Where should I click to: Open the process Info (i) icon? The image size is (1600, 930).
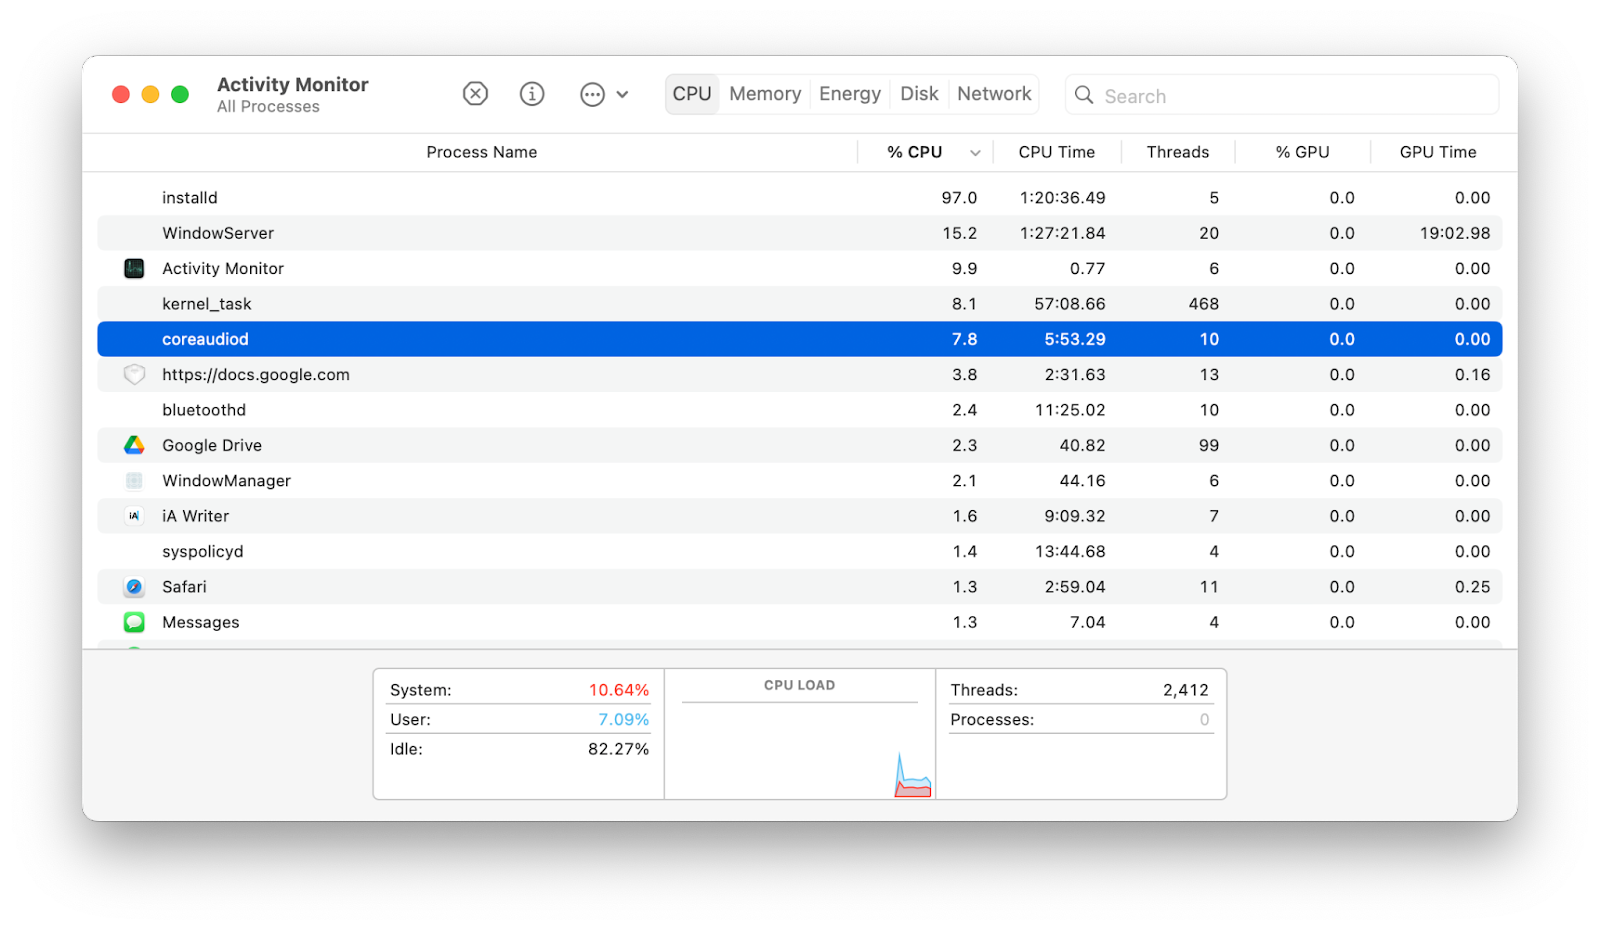pos(532,94)
